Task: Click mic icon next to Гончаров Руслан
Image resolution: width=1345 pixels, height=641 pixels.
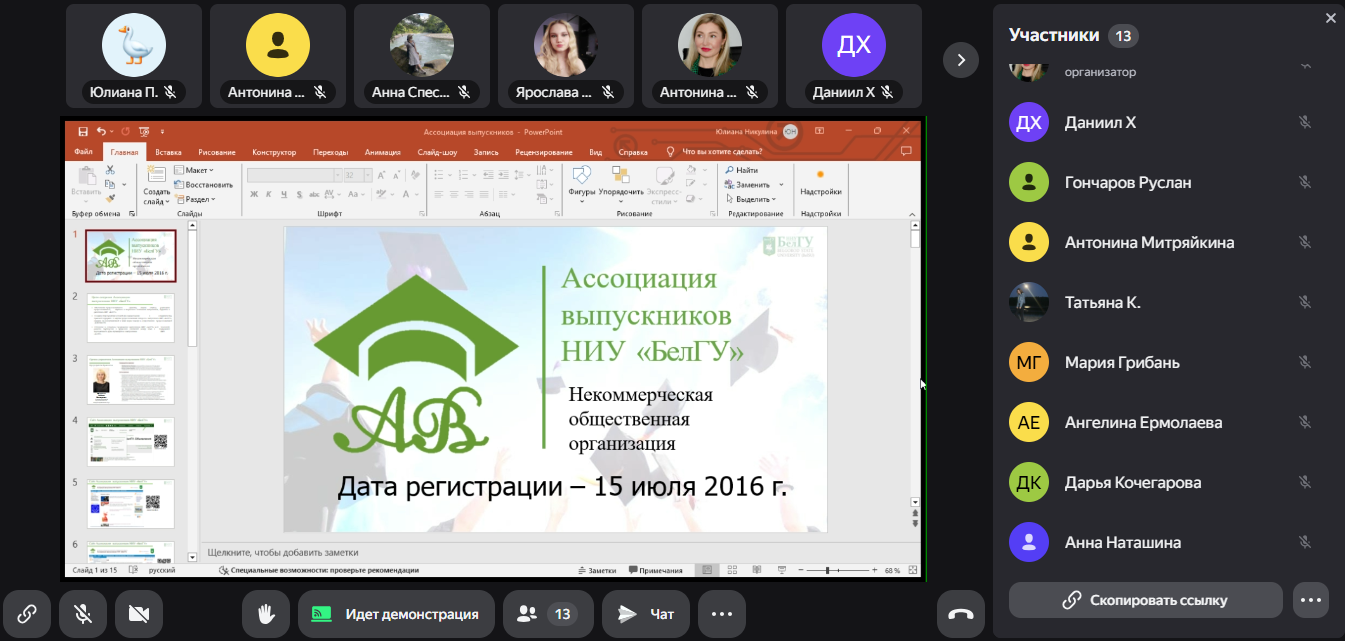Action: click(x=1305, y=182)
